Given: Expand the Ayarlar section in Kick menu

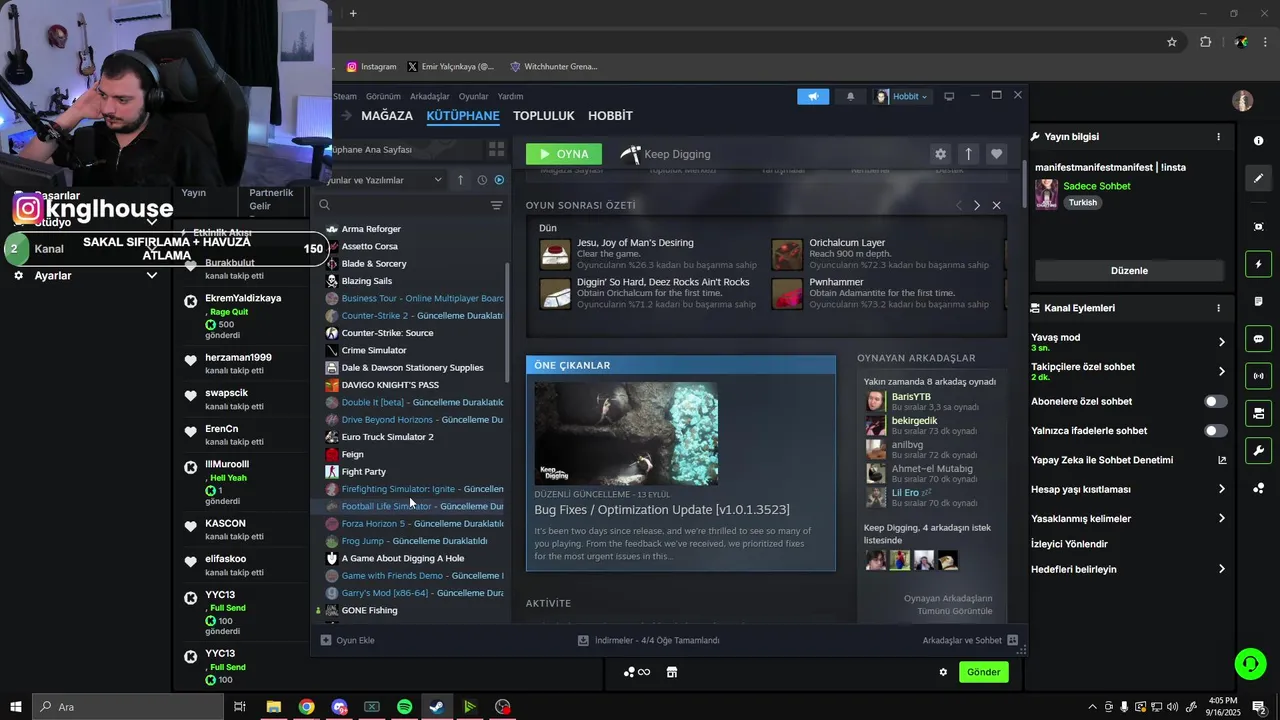Looking at the screenshot, I should [152, 275].
